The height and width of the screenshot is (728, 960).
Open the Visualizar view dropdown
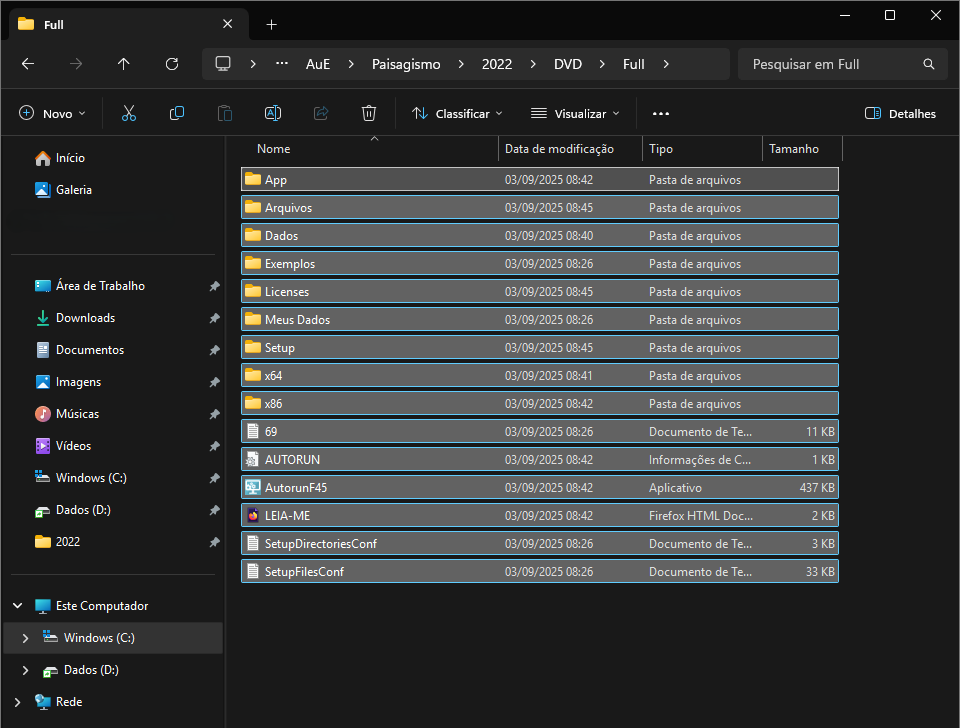tap(575, 114)
